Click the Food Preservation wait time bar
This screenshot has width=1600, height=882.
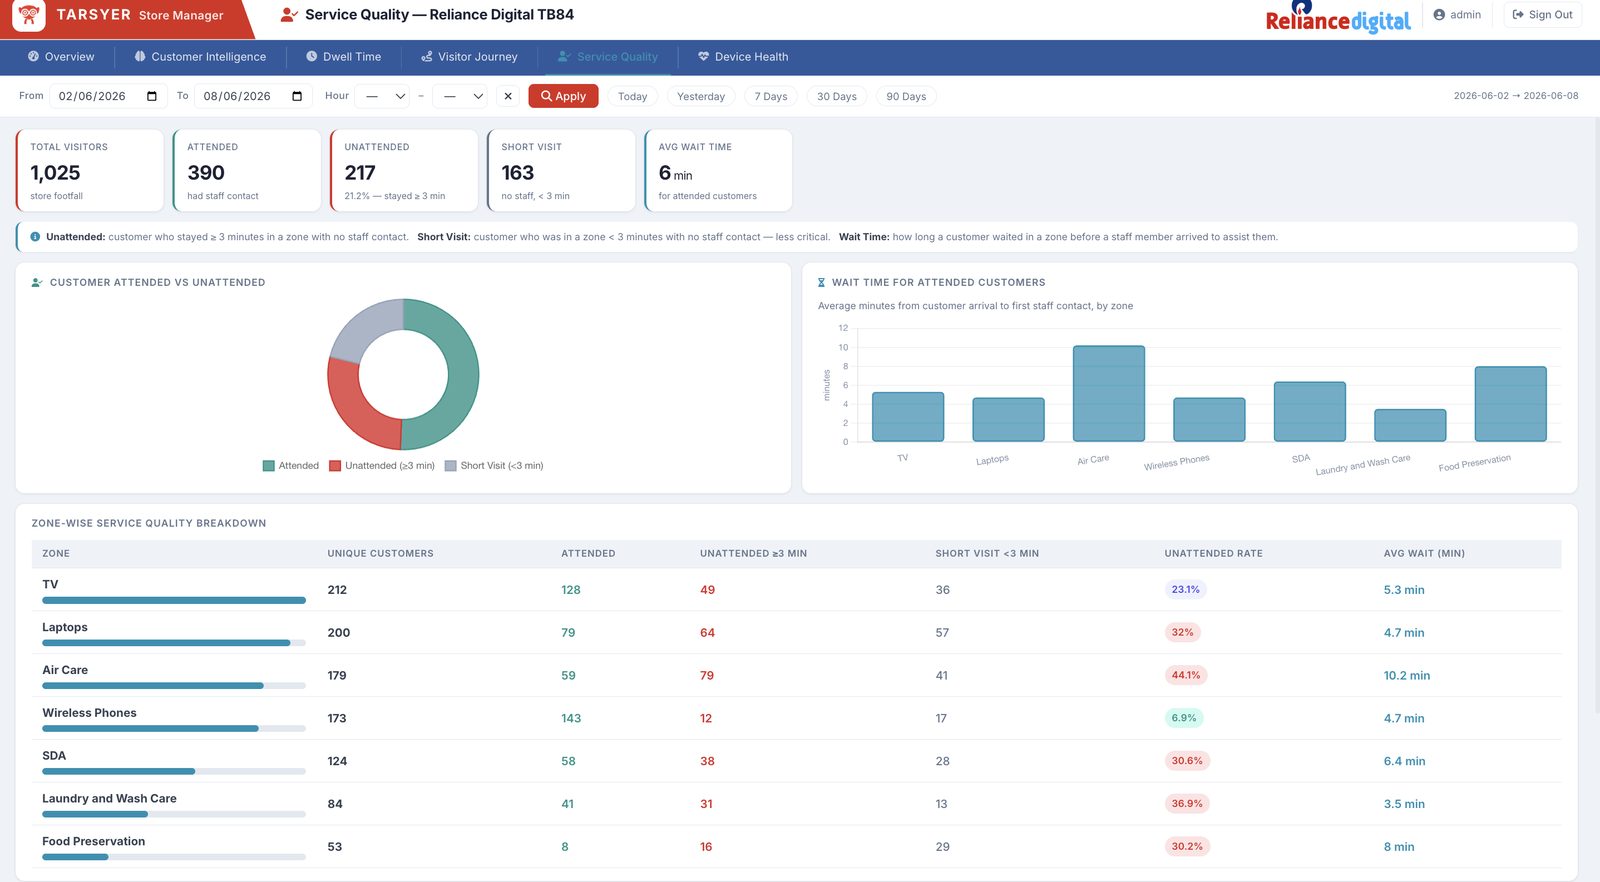pyautogui.click(x=1511, y=404)
